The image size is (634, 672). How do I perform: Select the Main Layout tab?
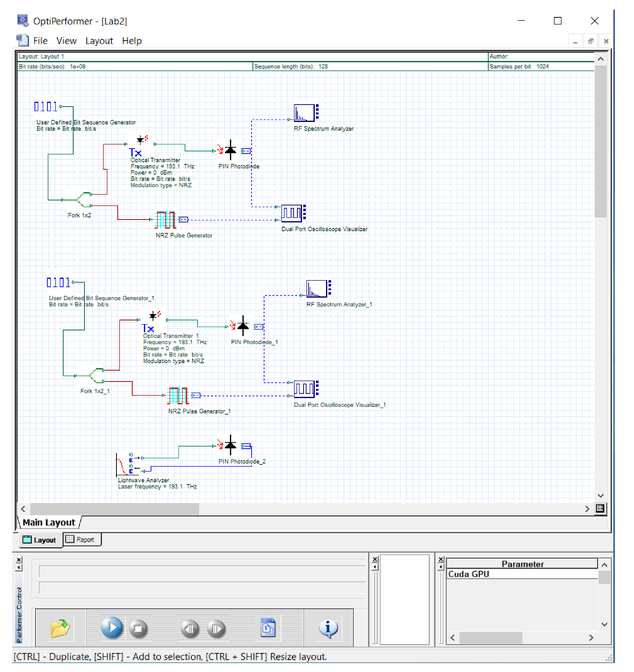(x=50, y=522)
